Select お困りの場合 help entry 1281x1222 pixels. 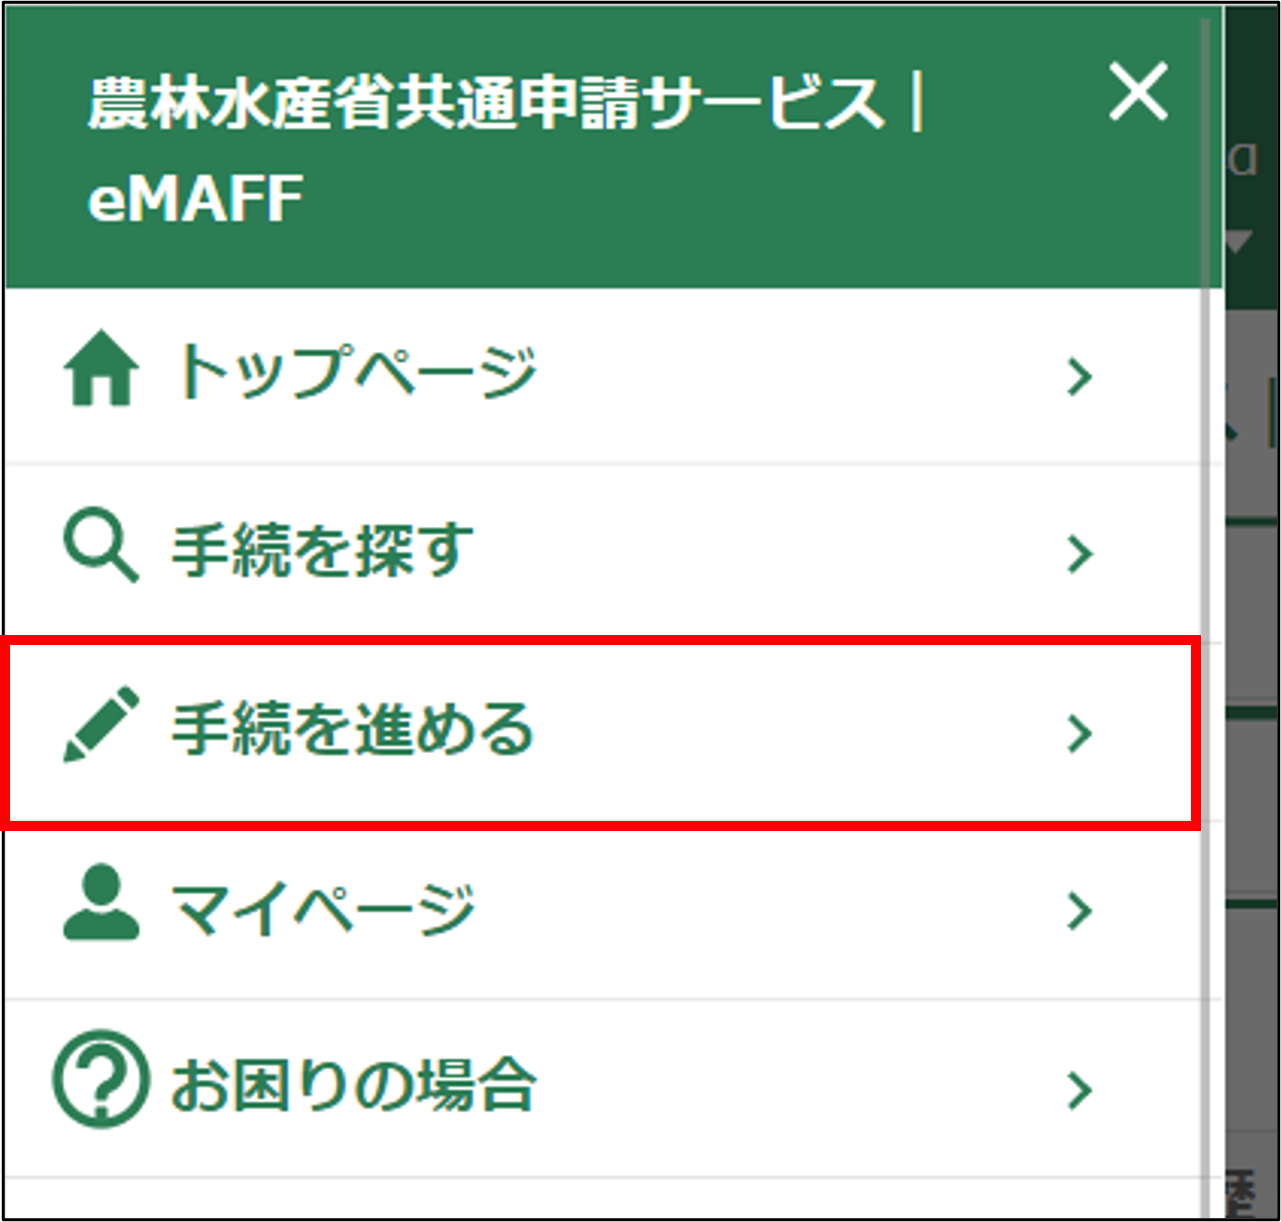coord(353,1086)
